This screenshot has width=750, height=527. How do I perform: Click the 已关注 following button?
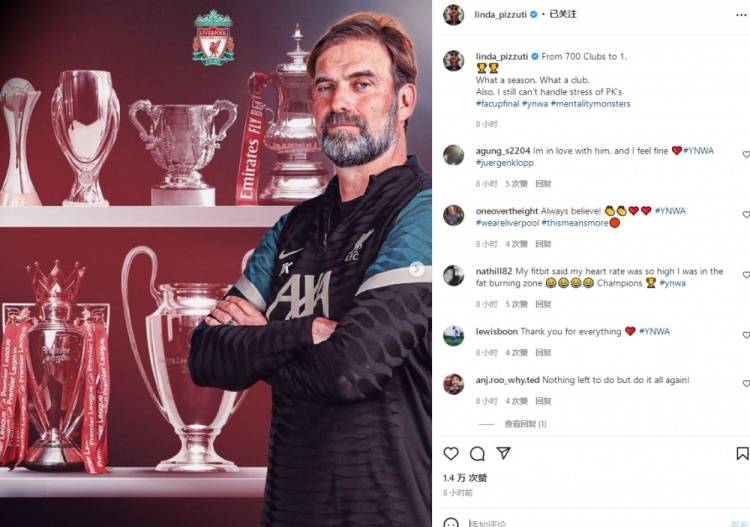(563, 14)
